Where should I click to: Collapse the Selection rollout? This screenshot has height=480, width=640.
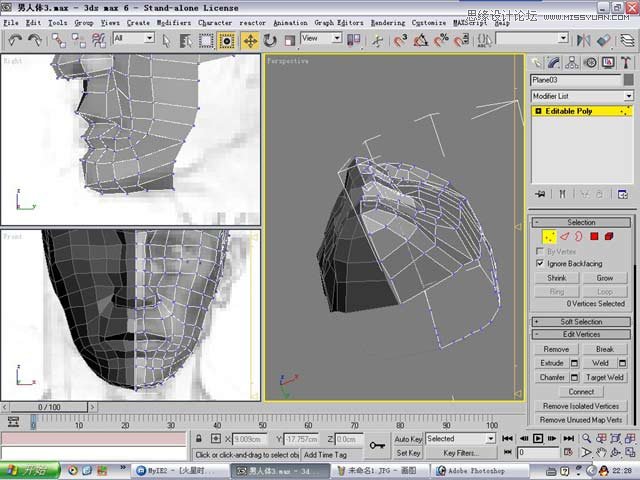pyautogui.click(x=581, y=222)
